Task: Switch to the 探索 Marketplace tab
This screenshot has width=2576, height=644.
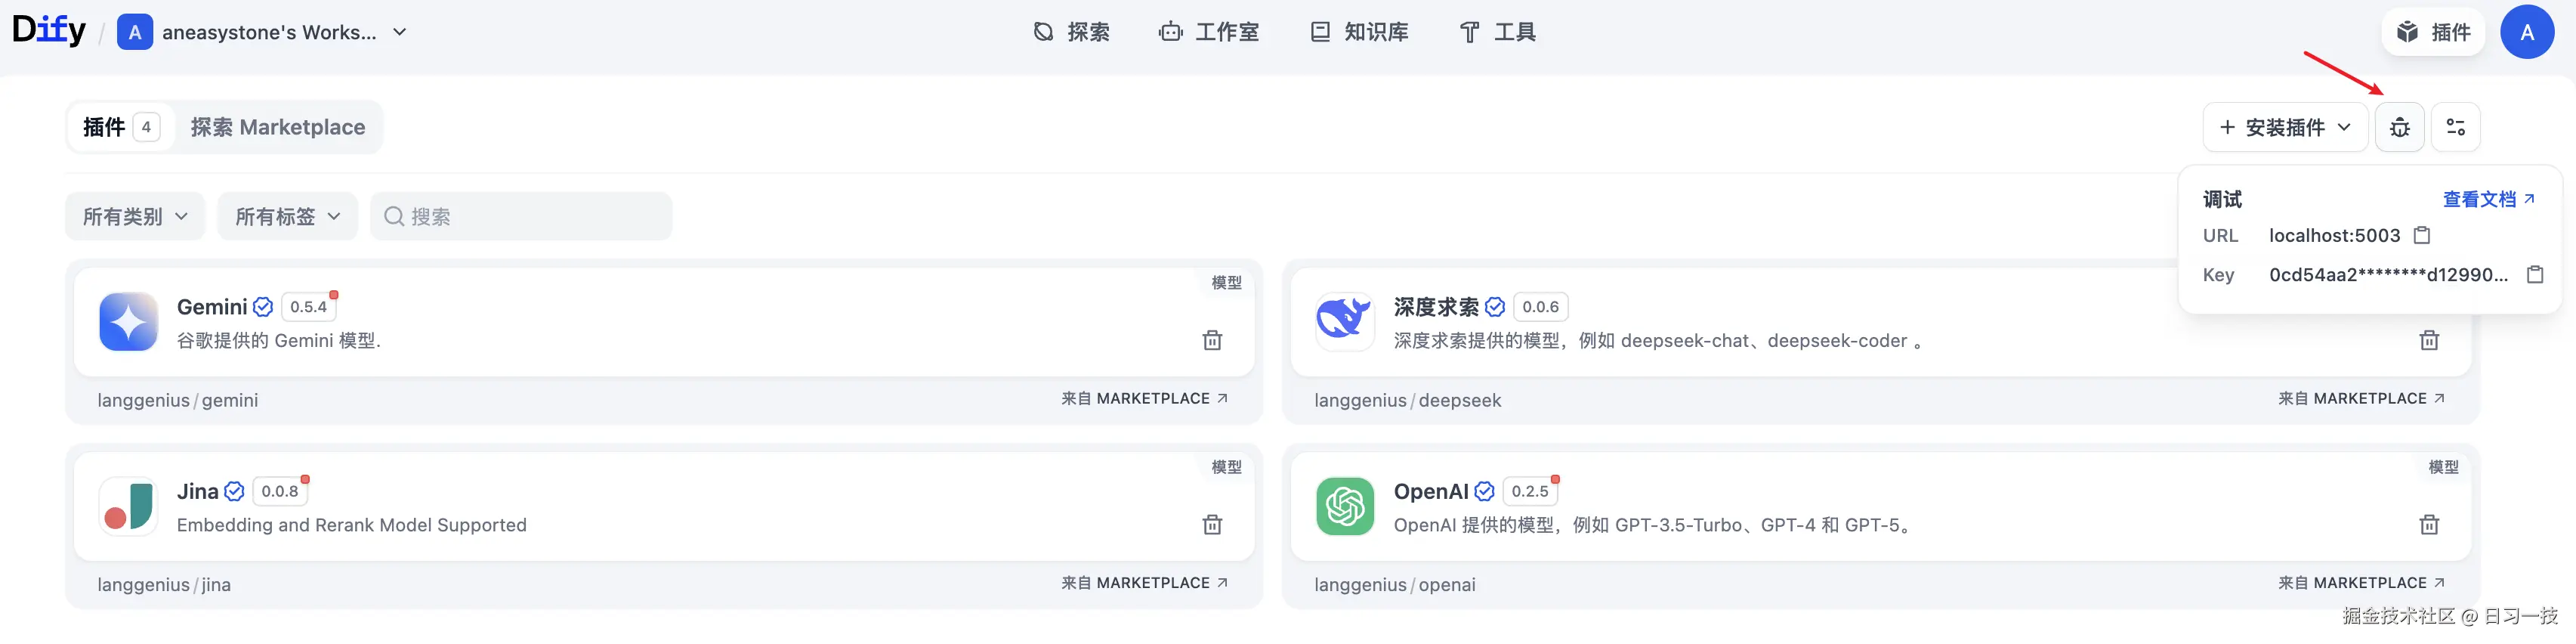Action: point(278,127)
